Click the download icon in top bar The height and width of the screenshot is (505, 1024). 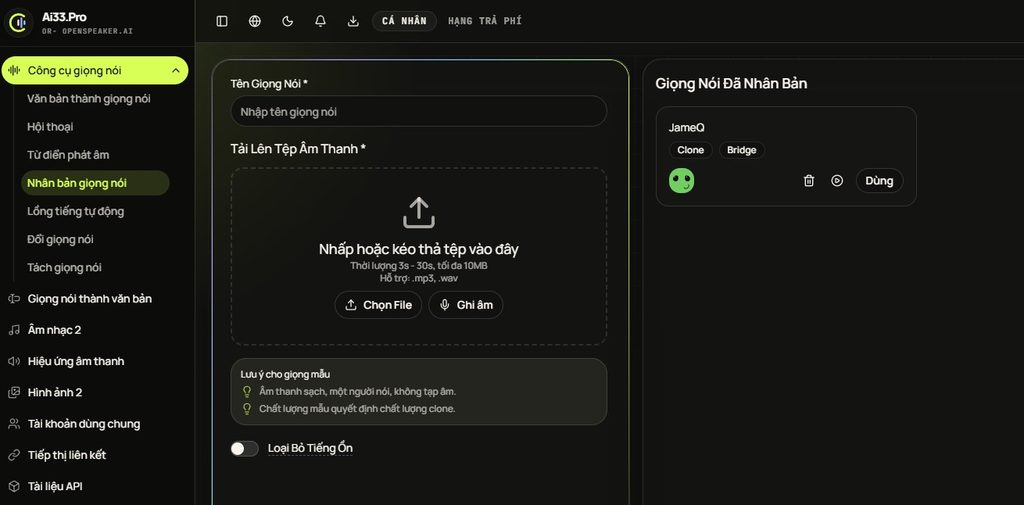[353, 21]
